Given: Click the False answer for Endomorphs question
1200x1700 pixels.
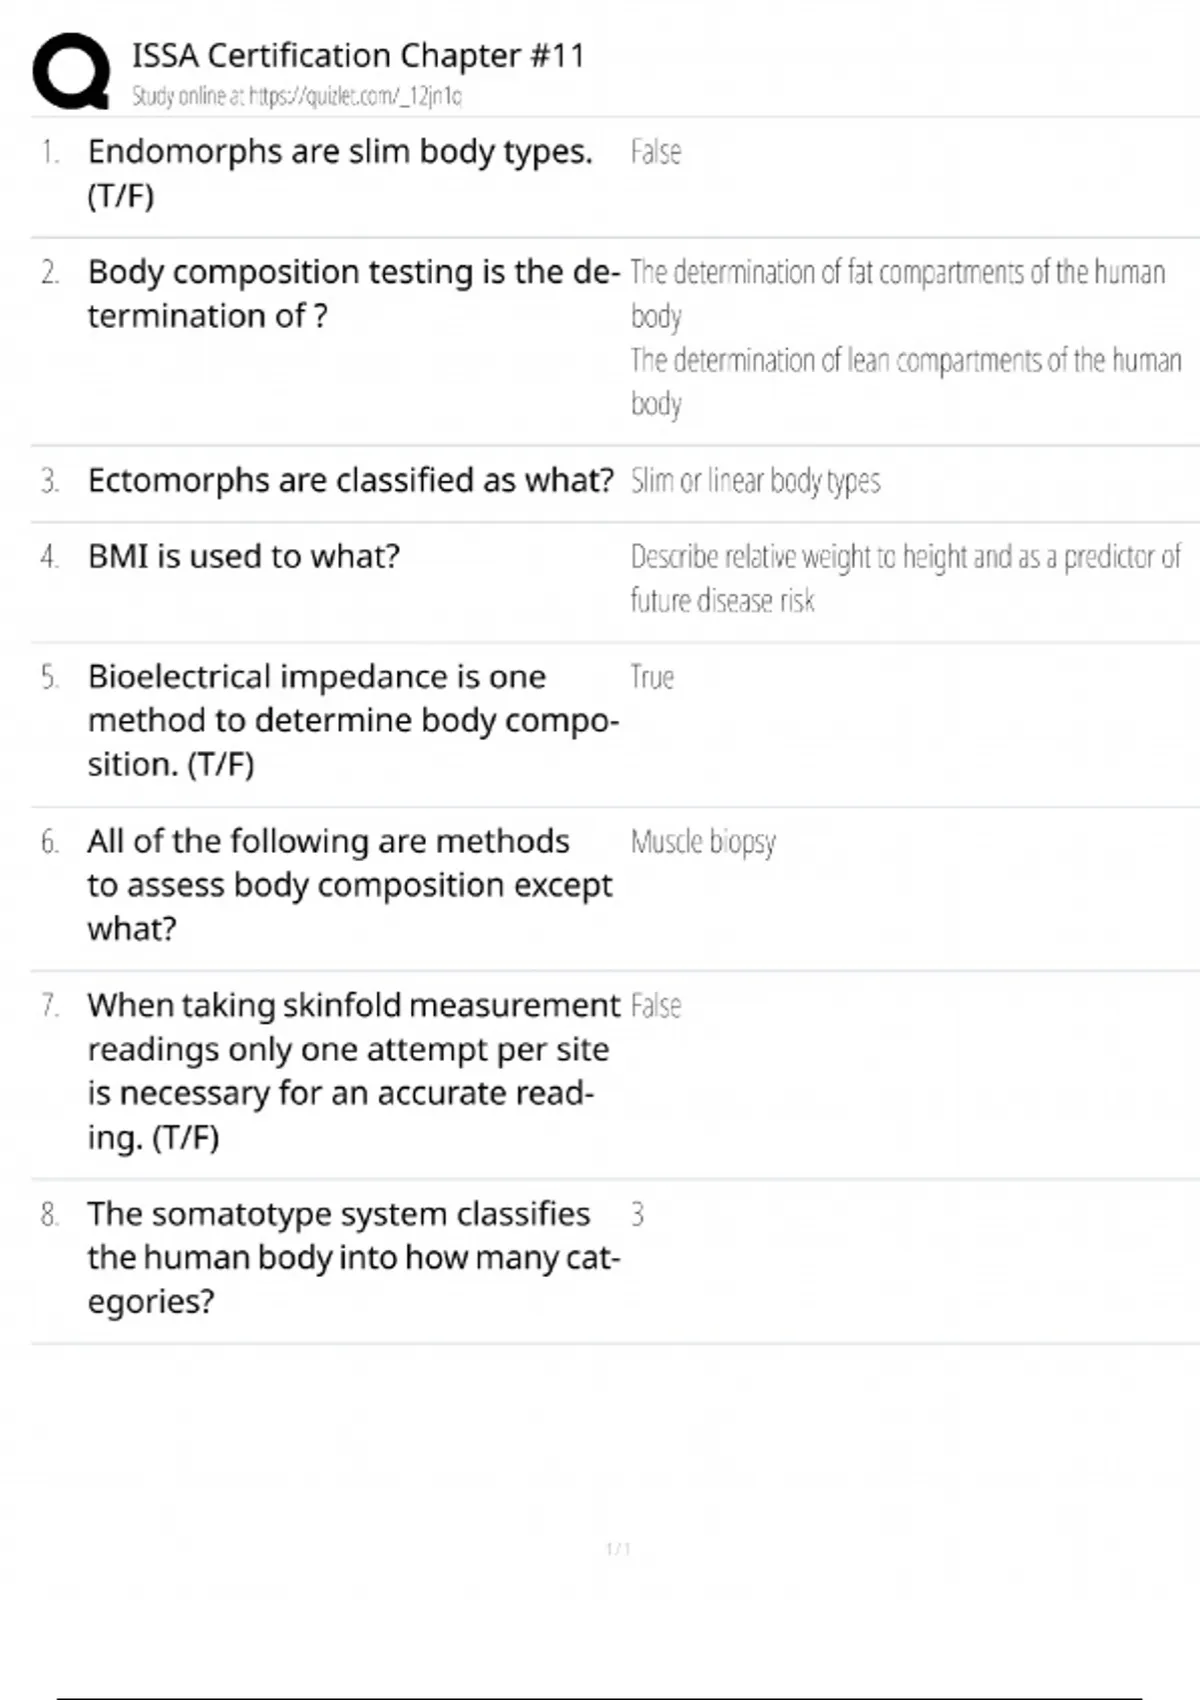Looking at the screenshot, I should [x=656, y=152].
